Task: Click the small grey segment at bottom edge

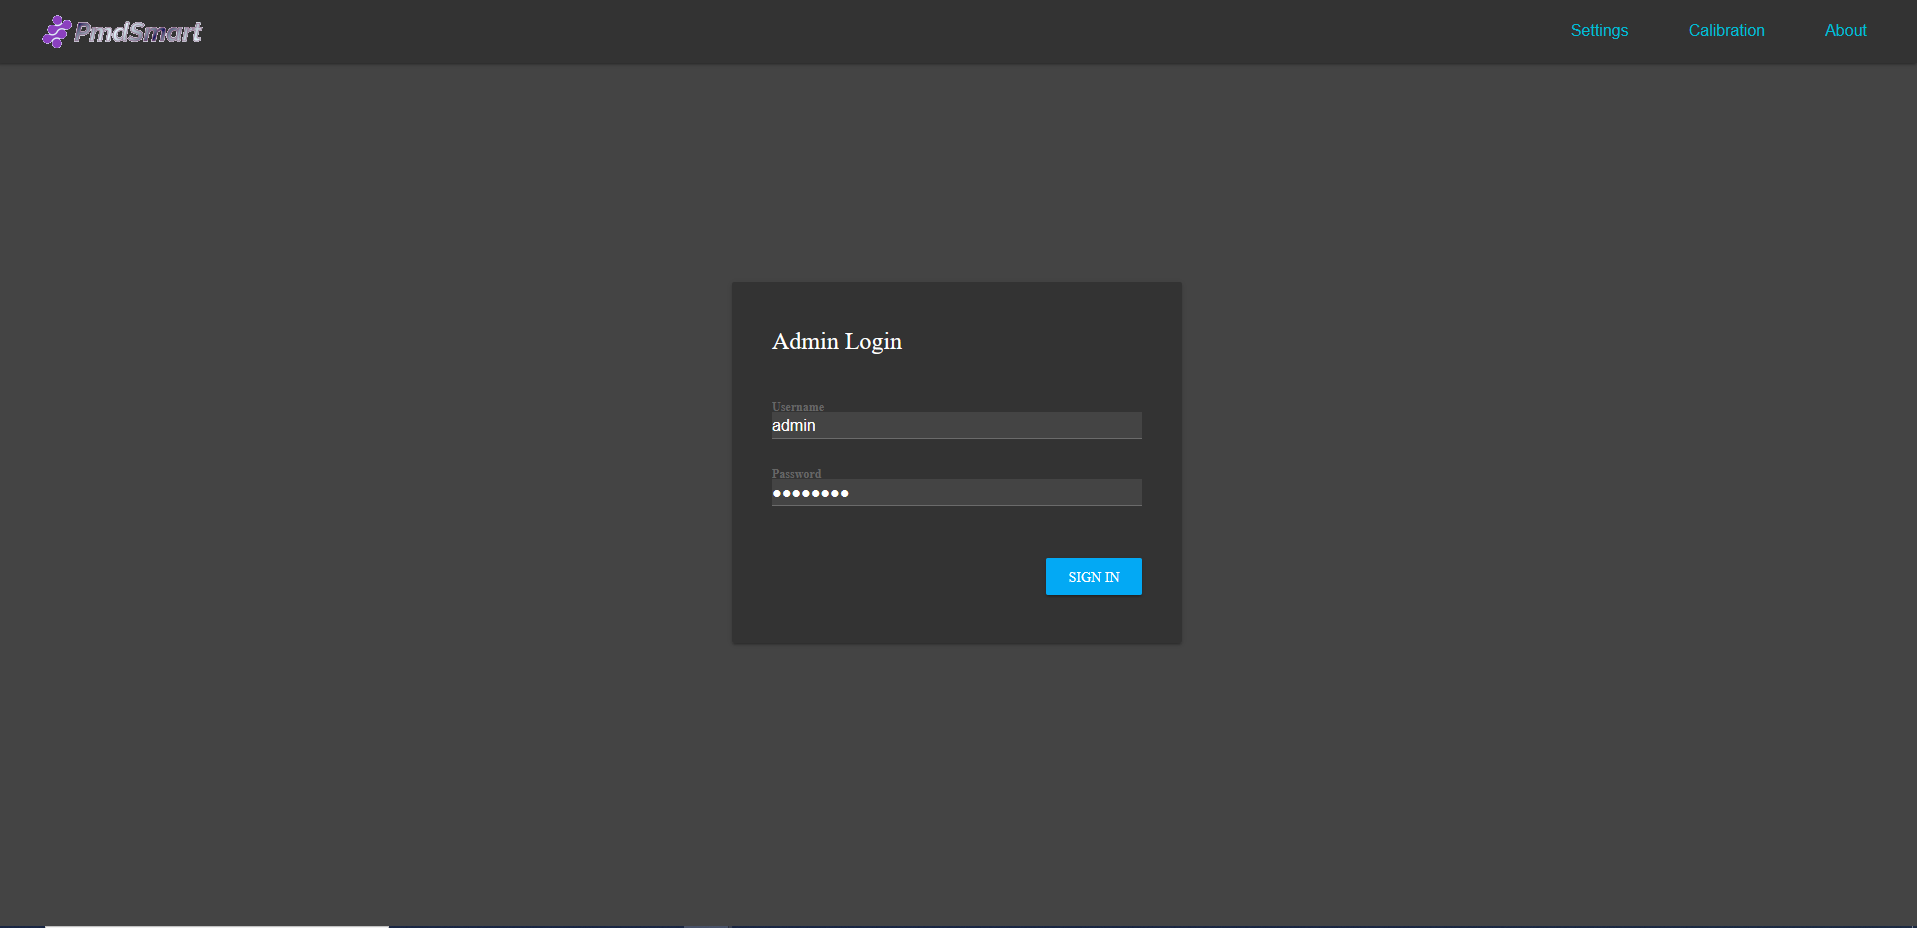Action: (x=706, y=925)
